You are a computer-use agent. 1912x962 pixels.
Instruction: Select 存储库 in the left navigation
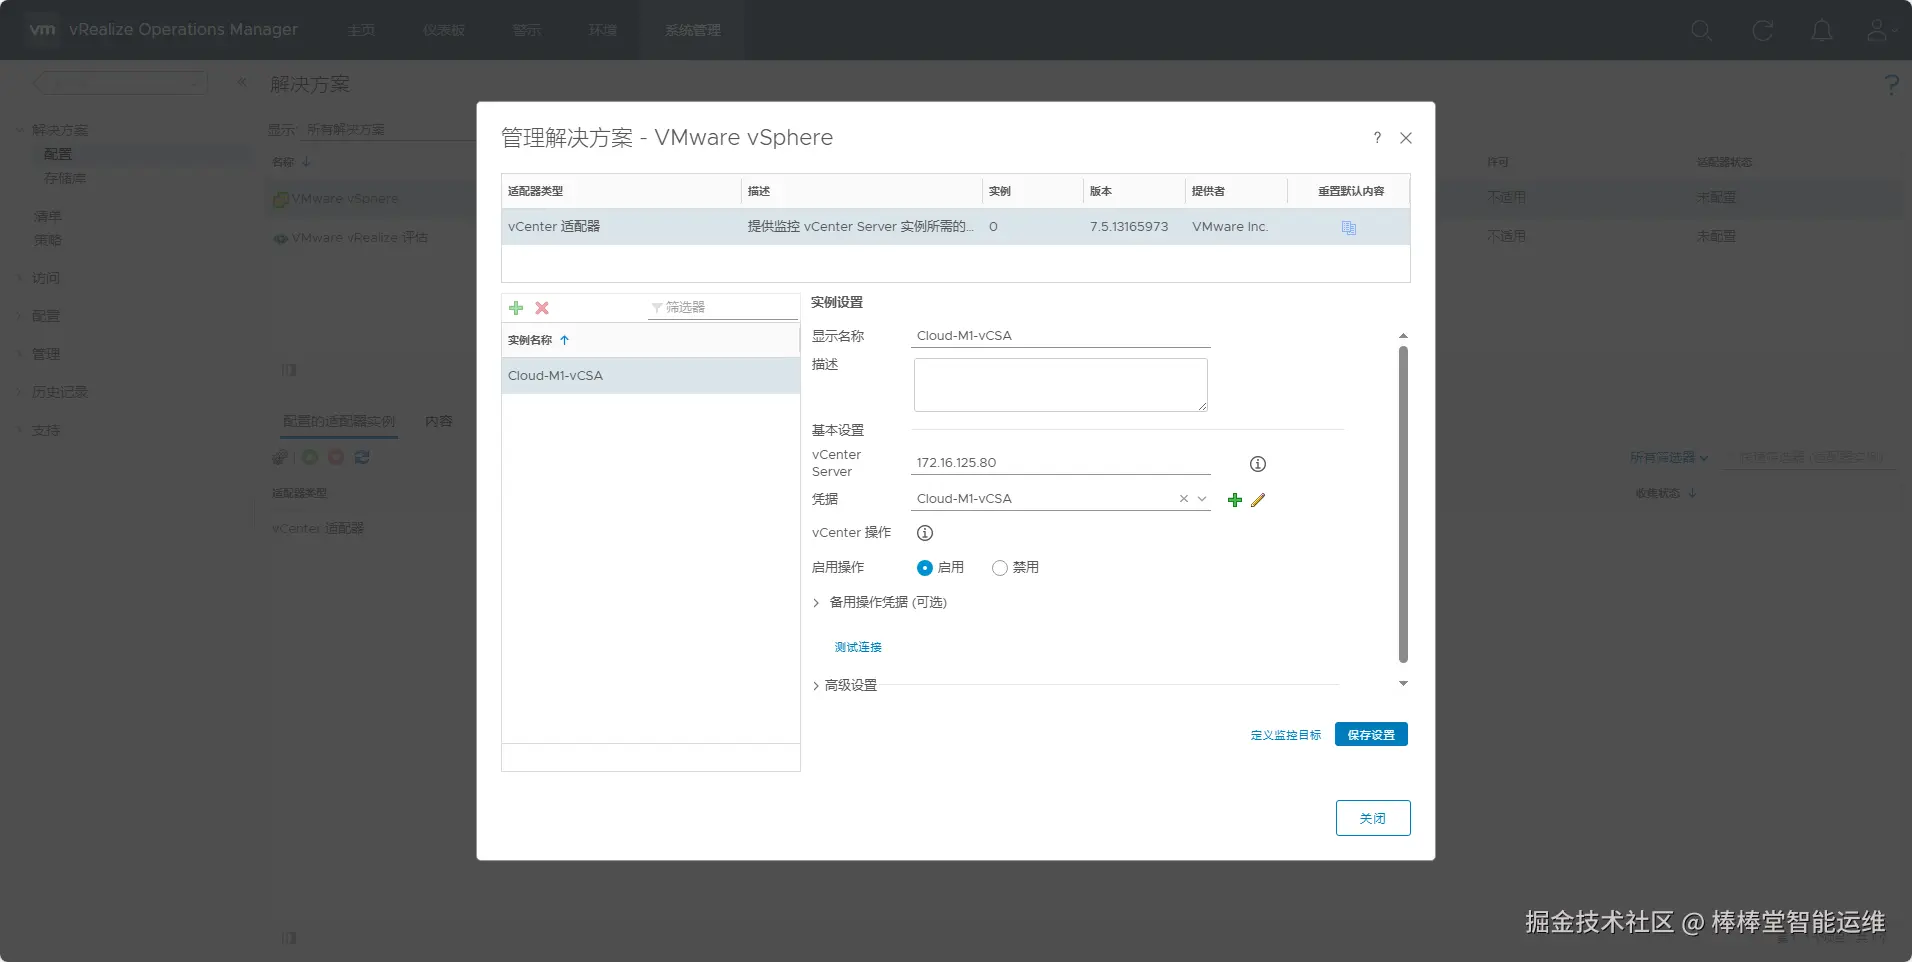[65, 178]
